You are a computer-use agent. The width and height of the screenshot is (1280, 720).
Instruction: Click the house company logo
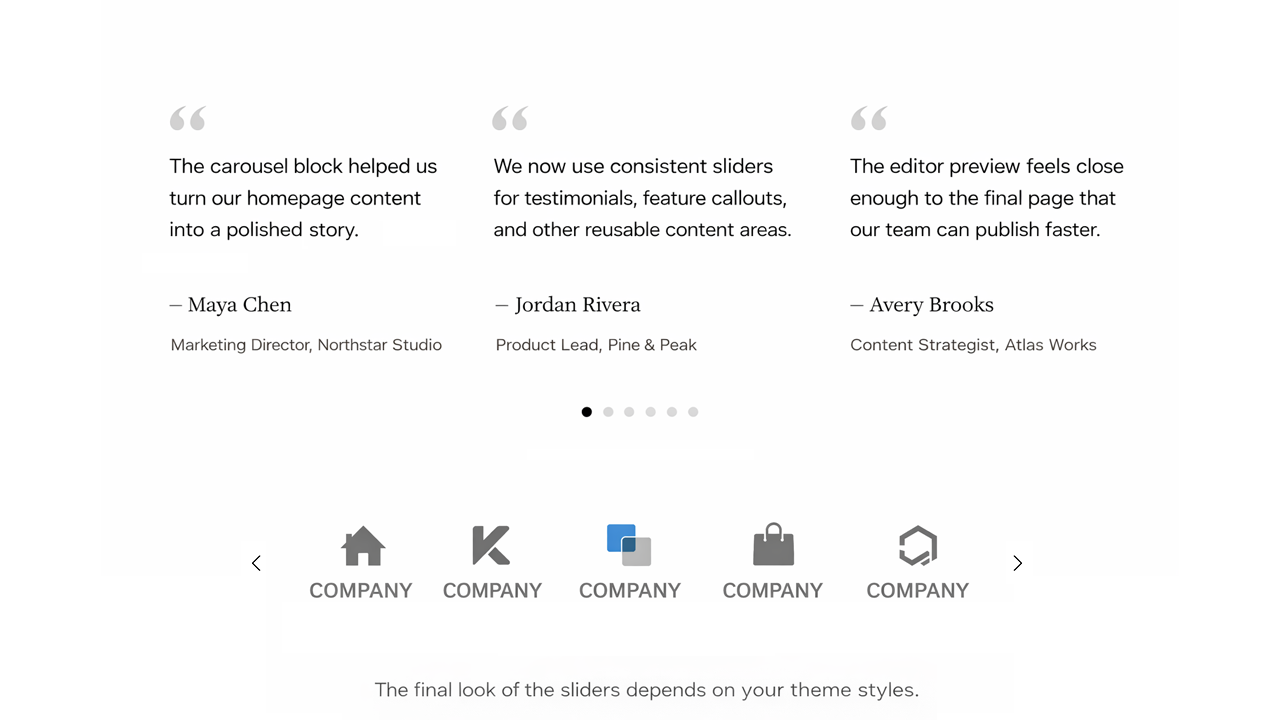coord(362,546)
